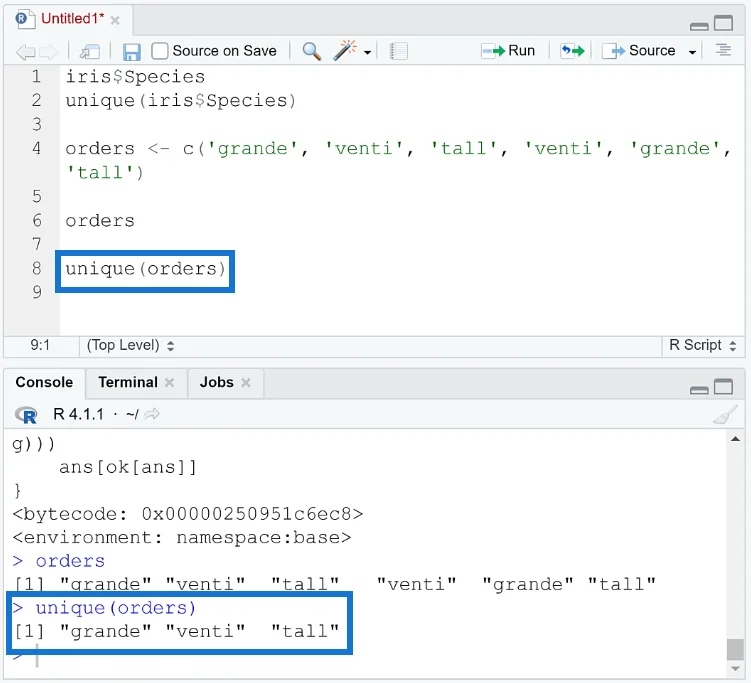751x683 pixels.
Task: View current working directory arrow
Action: (x=152, y=414)
